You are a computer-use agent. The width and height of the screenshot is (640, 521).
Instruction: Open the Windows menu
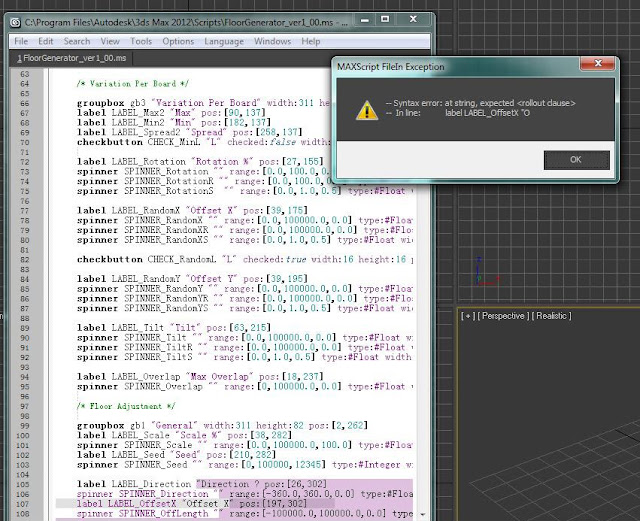[x=272, y=41]
